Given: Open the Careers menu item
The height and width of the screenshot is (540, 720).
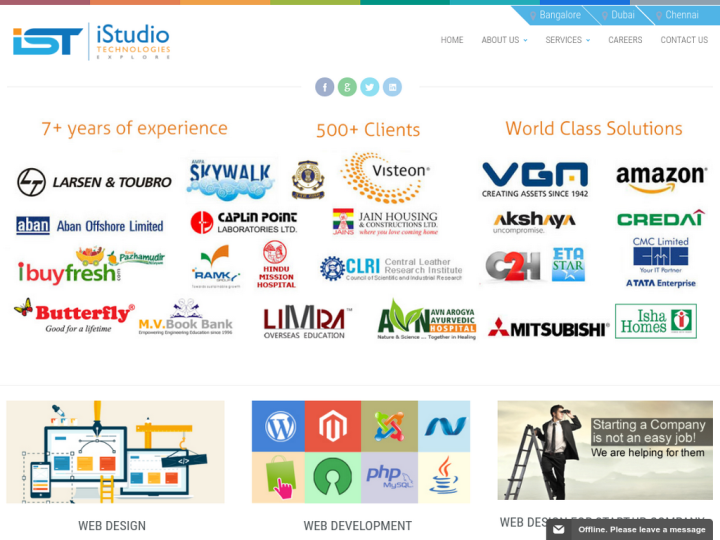Looking at the screenshot, I should 625,40.
